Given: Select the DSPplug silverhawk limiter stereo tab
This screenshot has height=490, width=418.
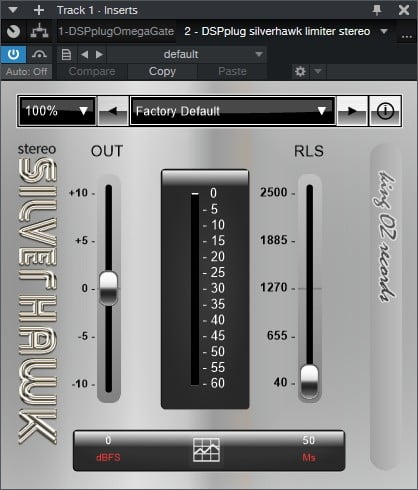Looking at the screenshot, I should [277, 31].
